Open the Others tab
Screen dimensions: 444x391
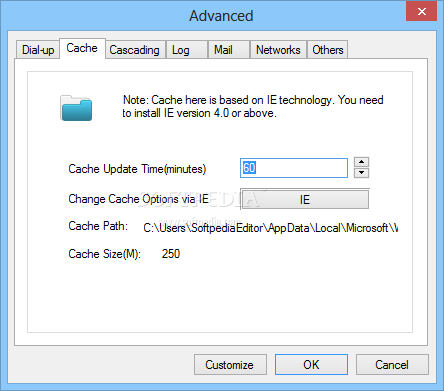click(x=327, y=50)
